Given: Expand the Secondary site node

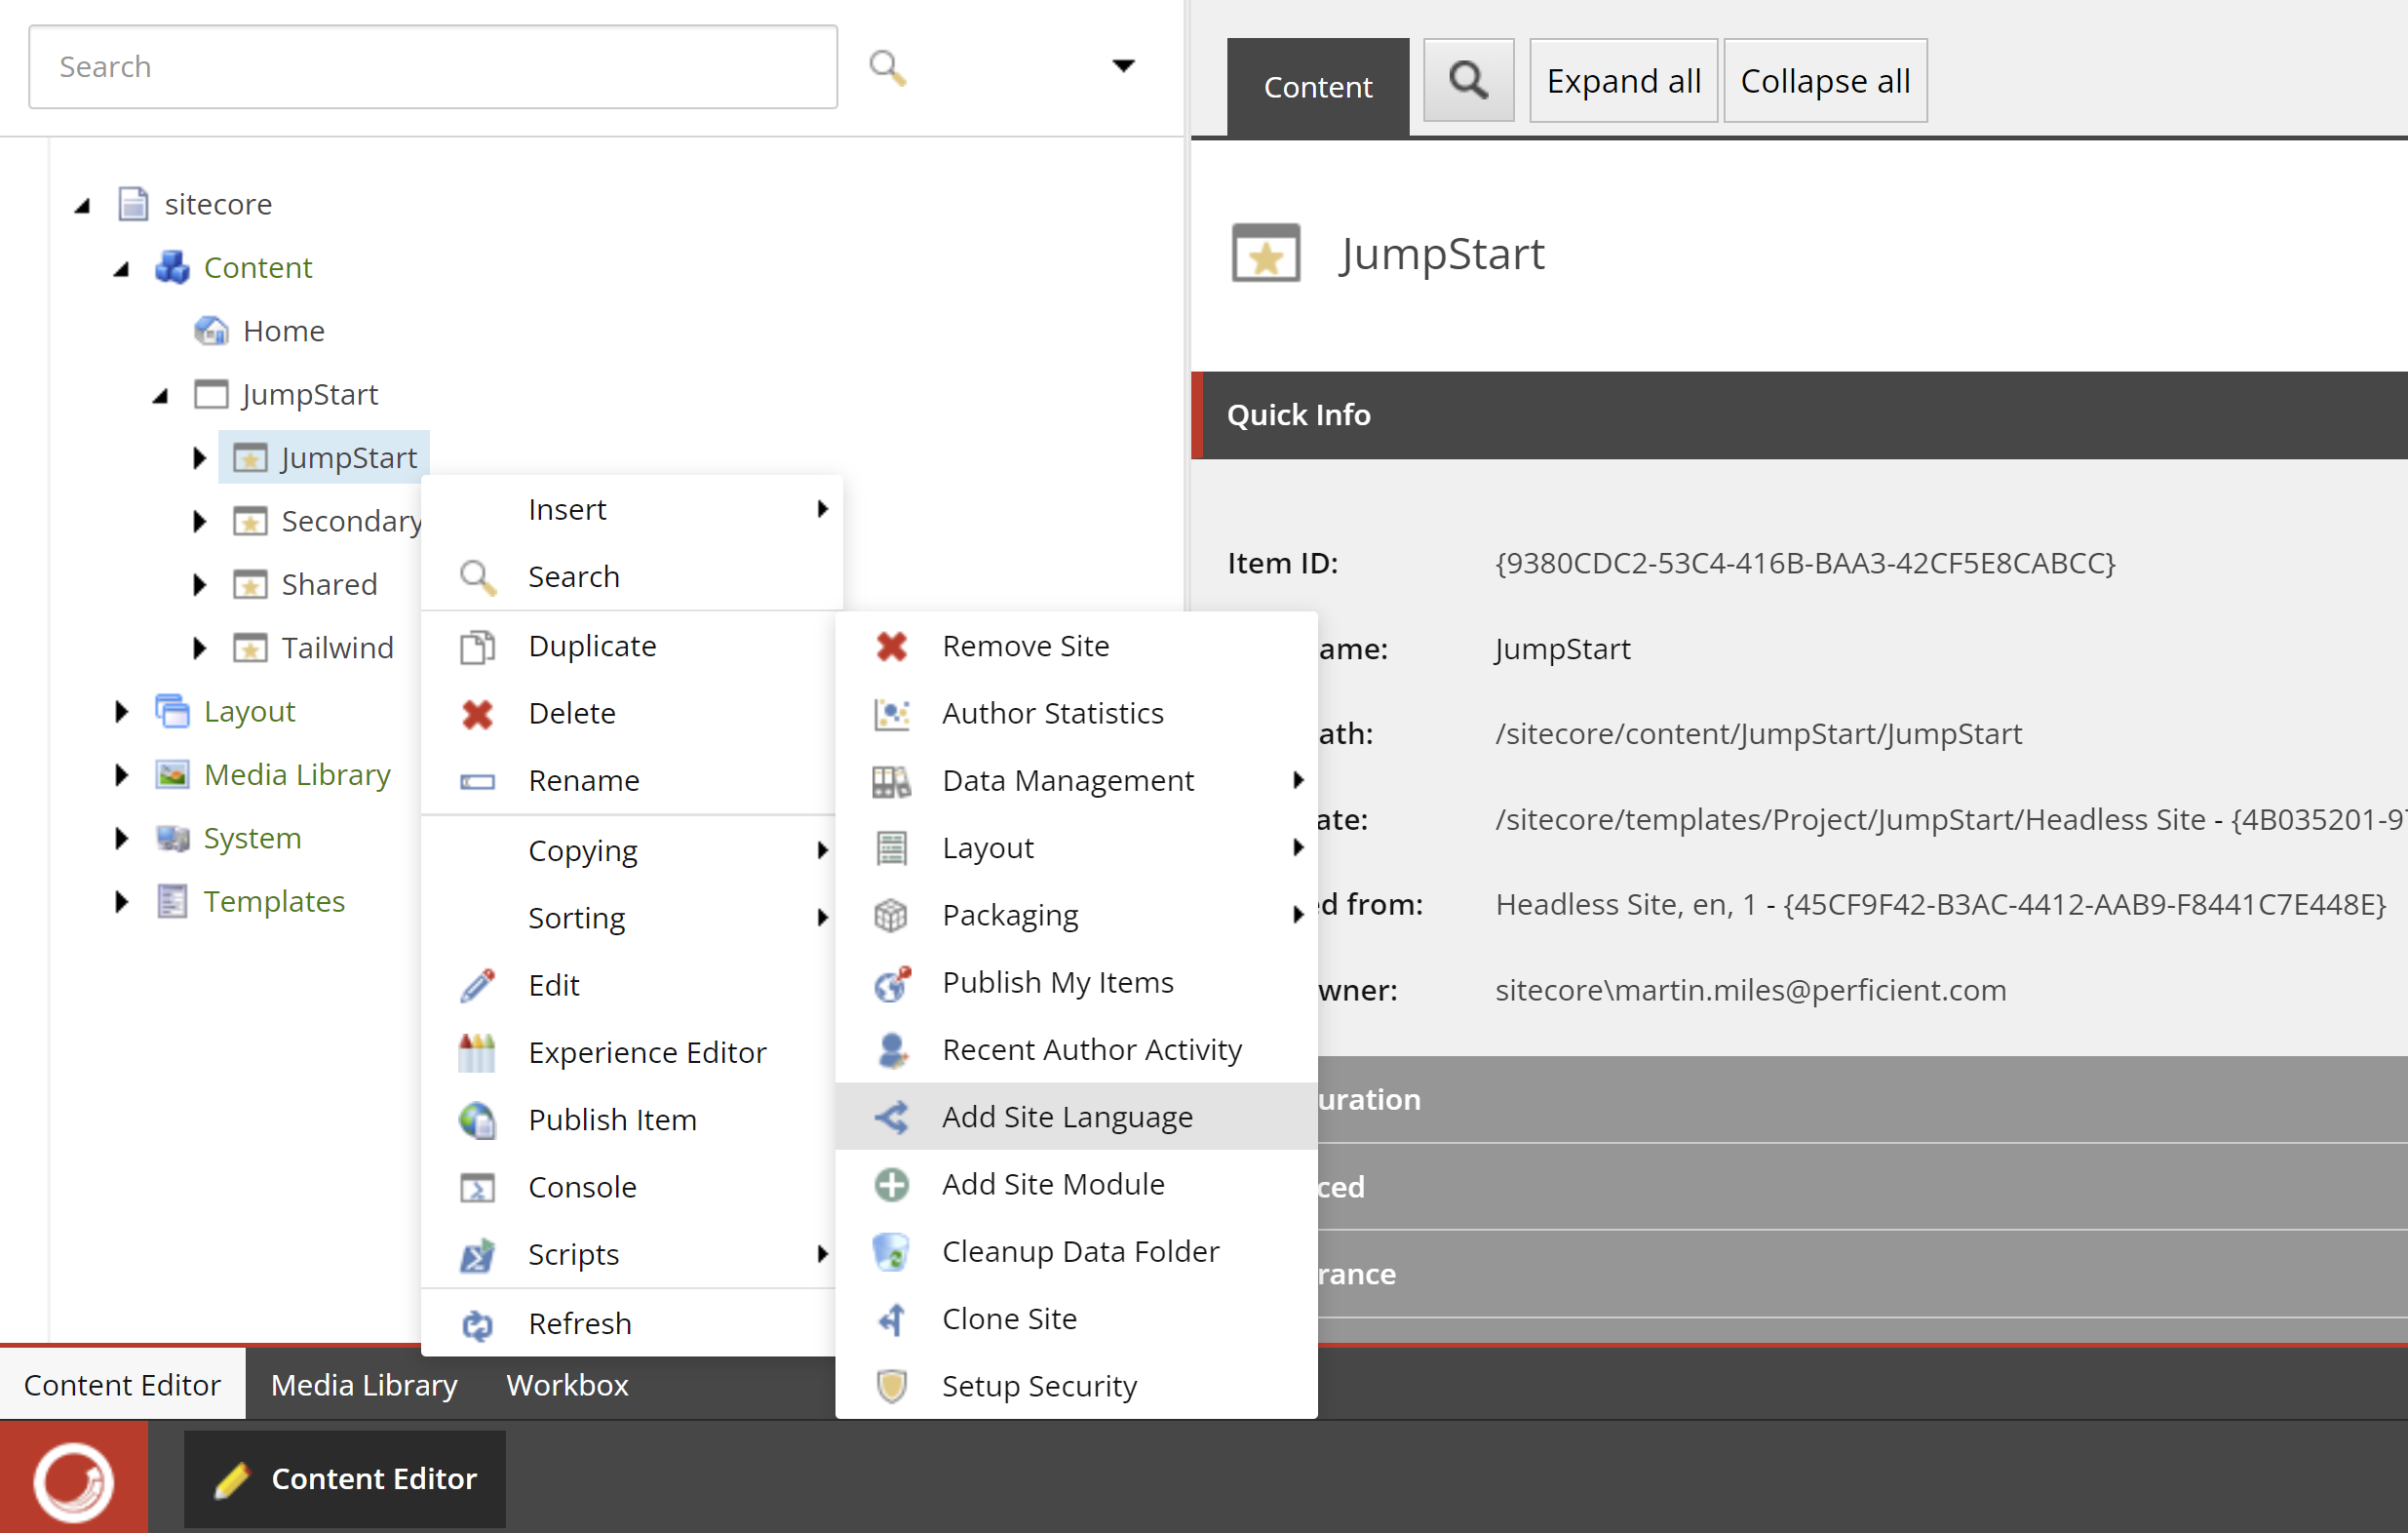Looking at the screenshot, I should [199, 521].
